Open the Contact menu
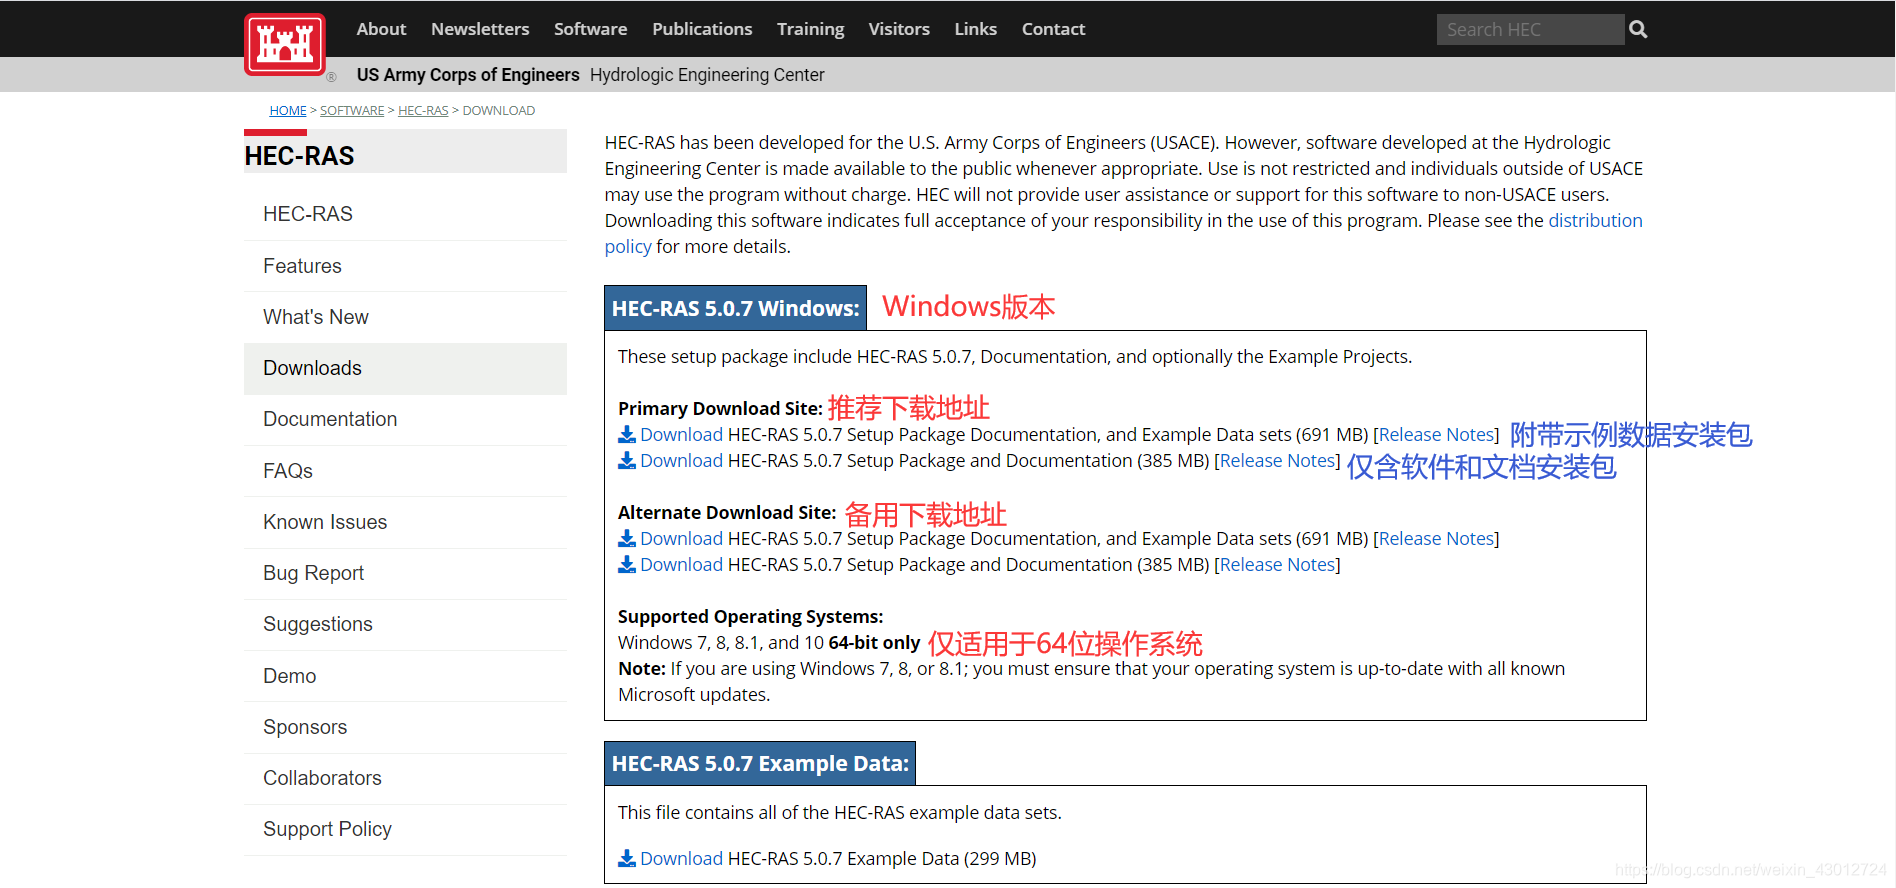Screen dimensions: 1896x888 pos(1053,29)
